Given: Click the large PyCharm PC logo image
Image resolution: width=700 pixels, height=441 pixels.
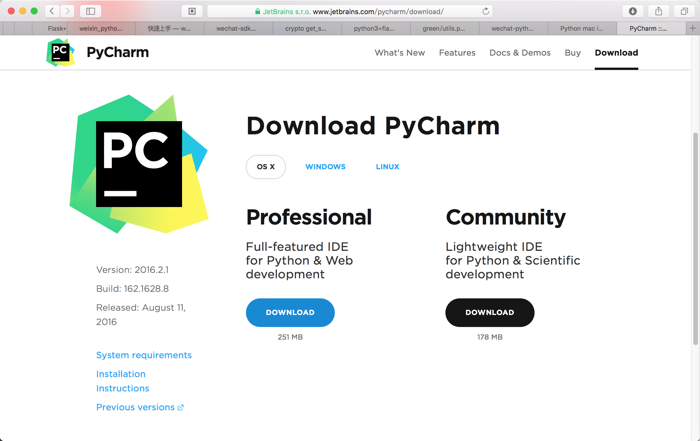Looking at the screenshot, I should tap(139, 164).
